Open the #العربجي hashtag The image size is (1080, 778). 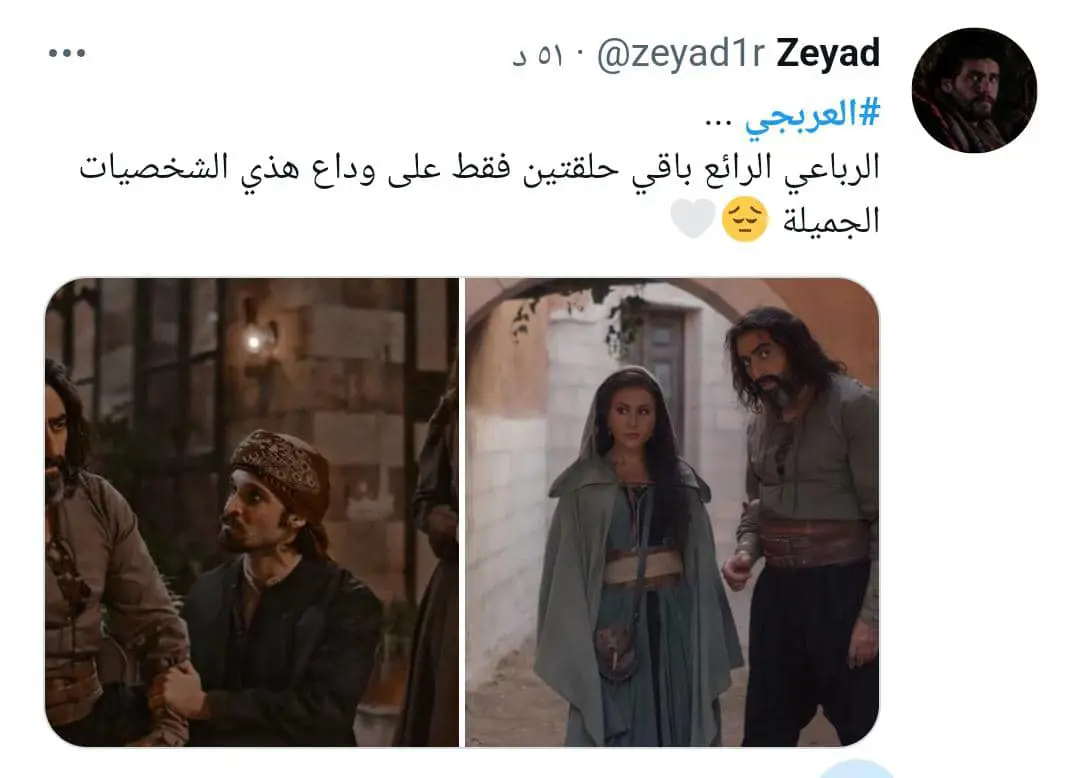[812, 114]
